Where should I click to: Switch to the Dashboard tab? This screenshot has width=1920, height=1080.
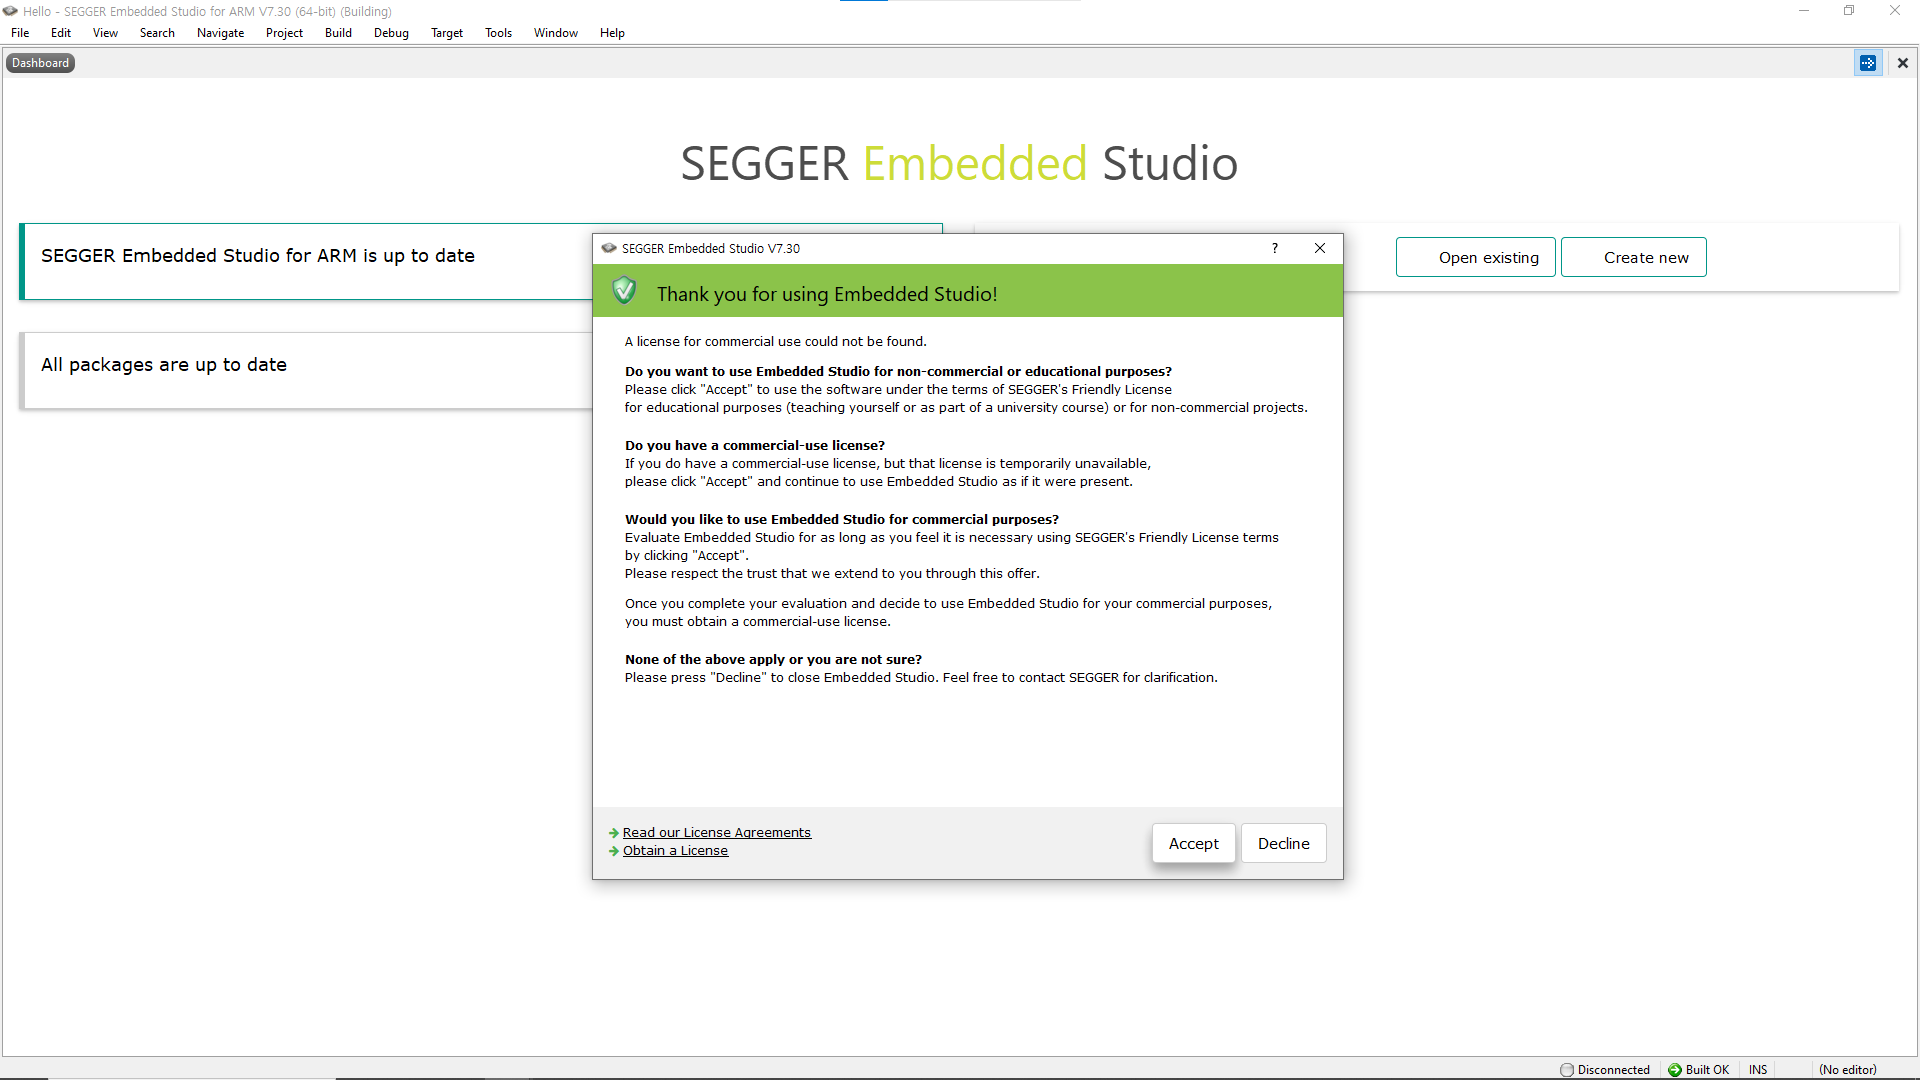pos(40,62)
